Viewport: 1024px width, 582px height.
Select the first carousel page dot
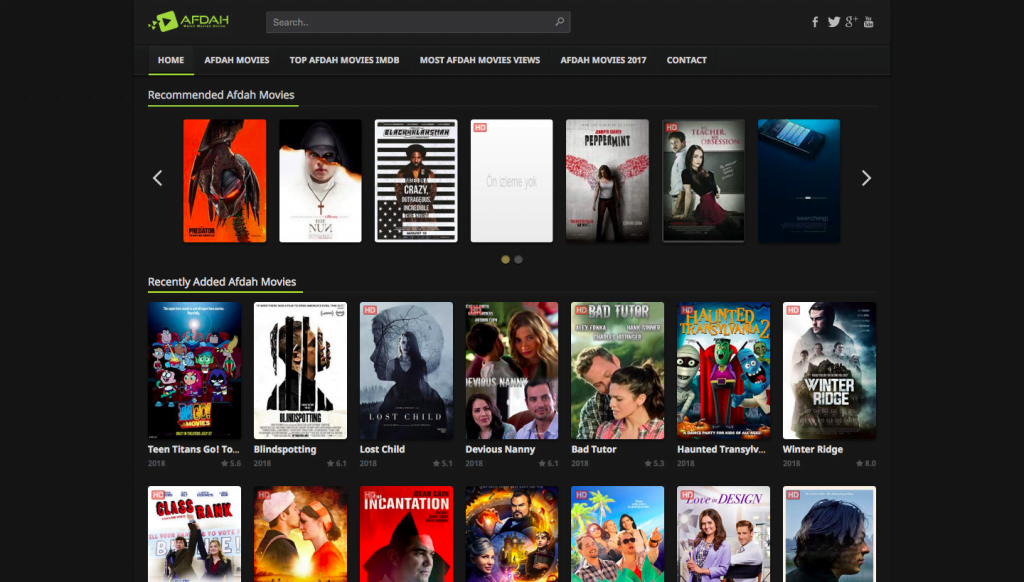[x=505, y=259]
